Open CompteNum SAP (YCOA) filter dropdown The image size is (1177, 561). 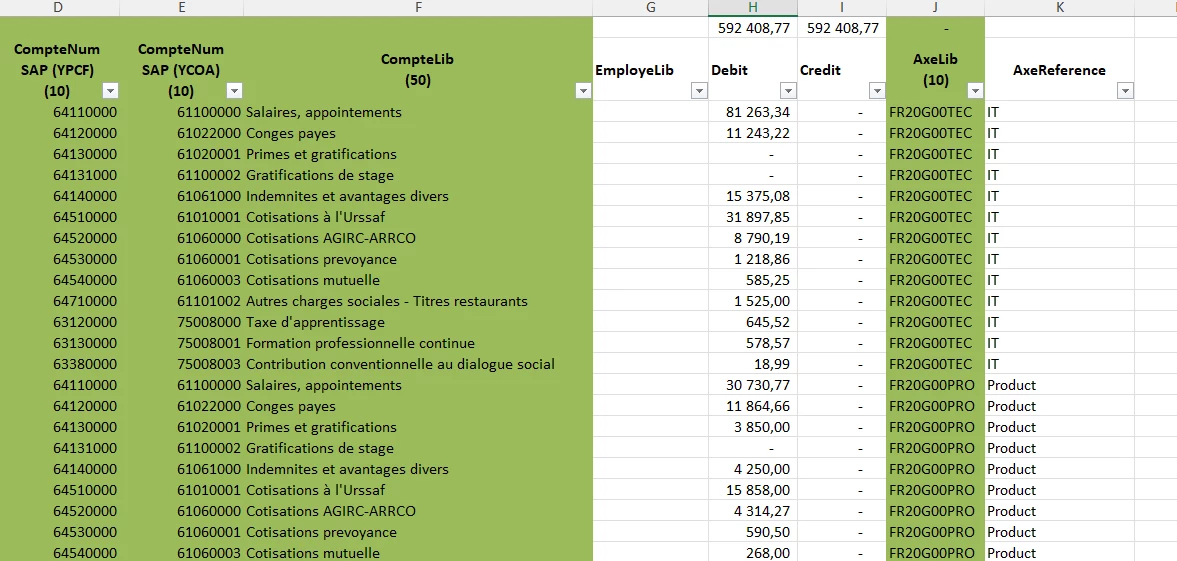(234, 91)
